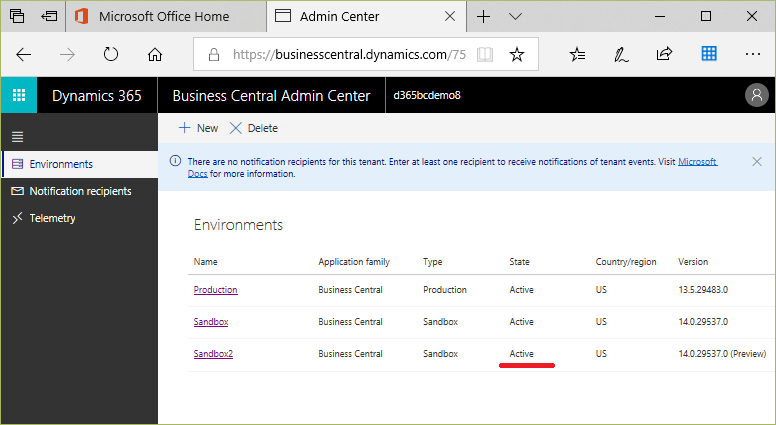This screenshot has width=776, height=425.
Task: Refresh the Admin Center page
Action: [111, 54]
